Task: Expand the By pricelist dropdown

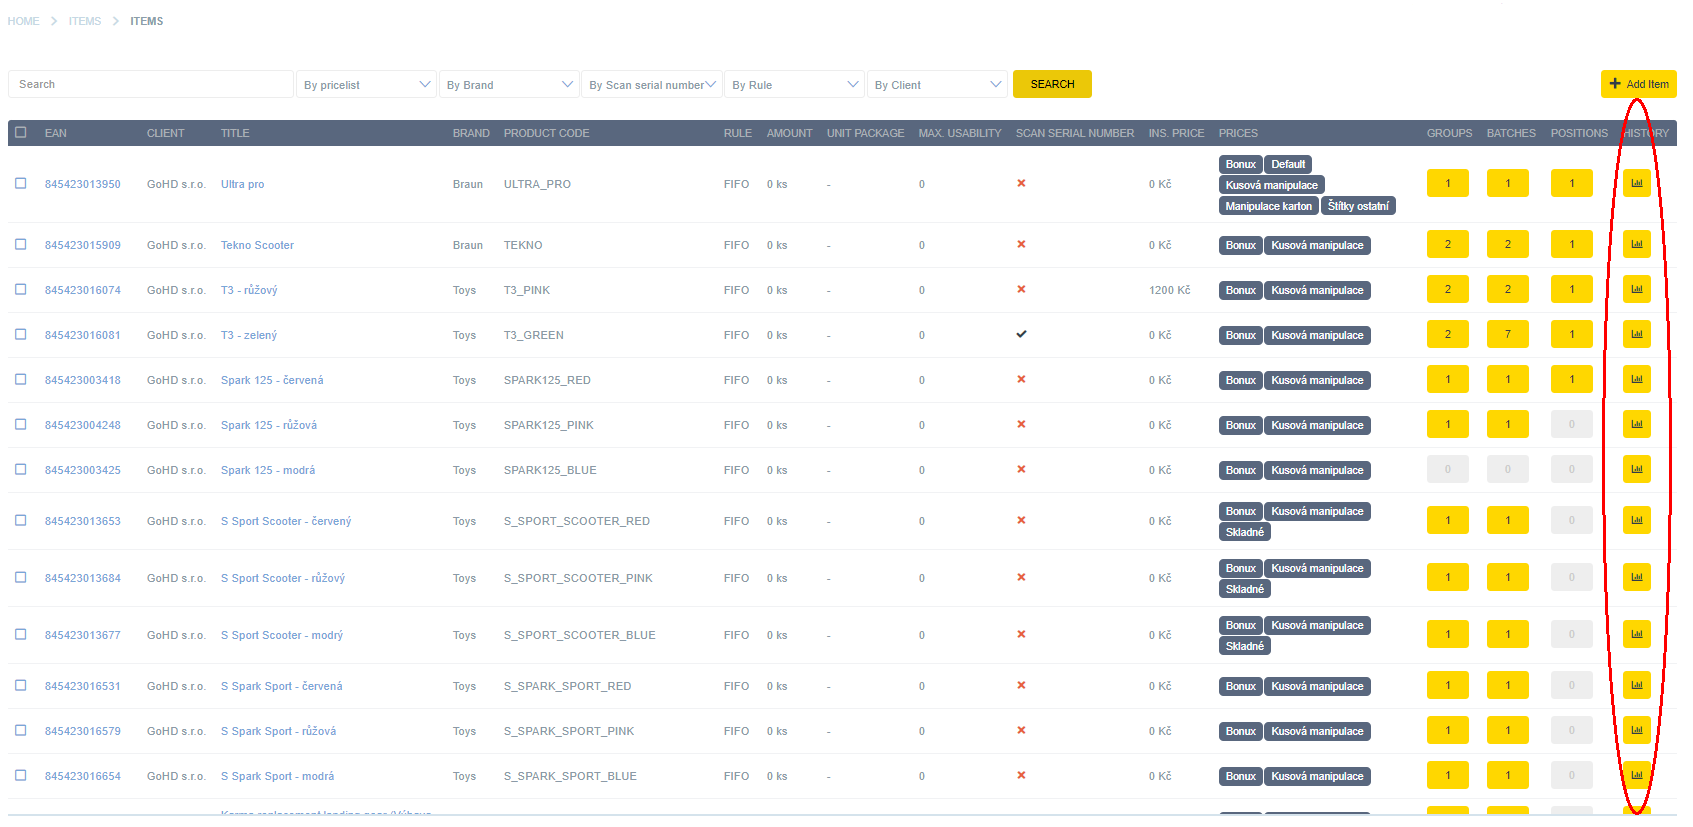Action: click(x=367, y=85)
